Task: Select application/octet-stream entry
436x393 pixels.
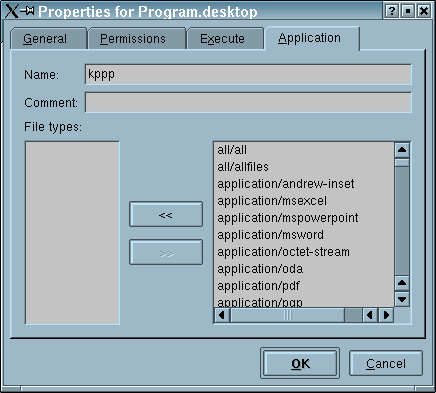Action: [x=304, y=252]
